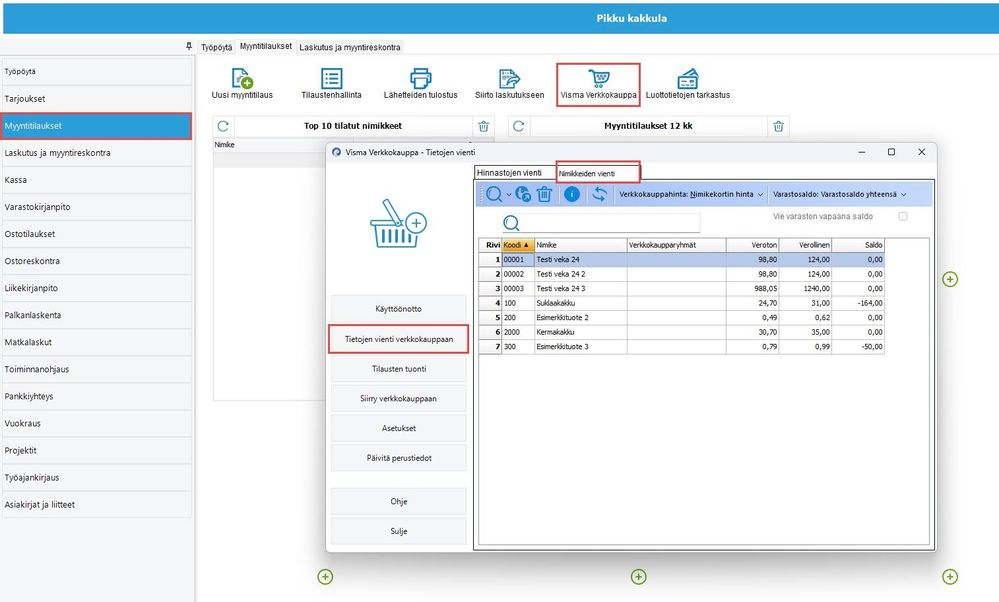Viewport: 999px width, 602px height.
Task: Click the search field above the item table
Action: click(601, 223)
